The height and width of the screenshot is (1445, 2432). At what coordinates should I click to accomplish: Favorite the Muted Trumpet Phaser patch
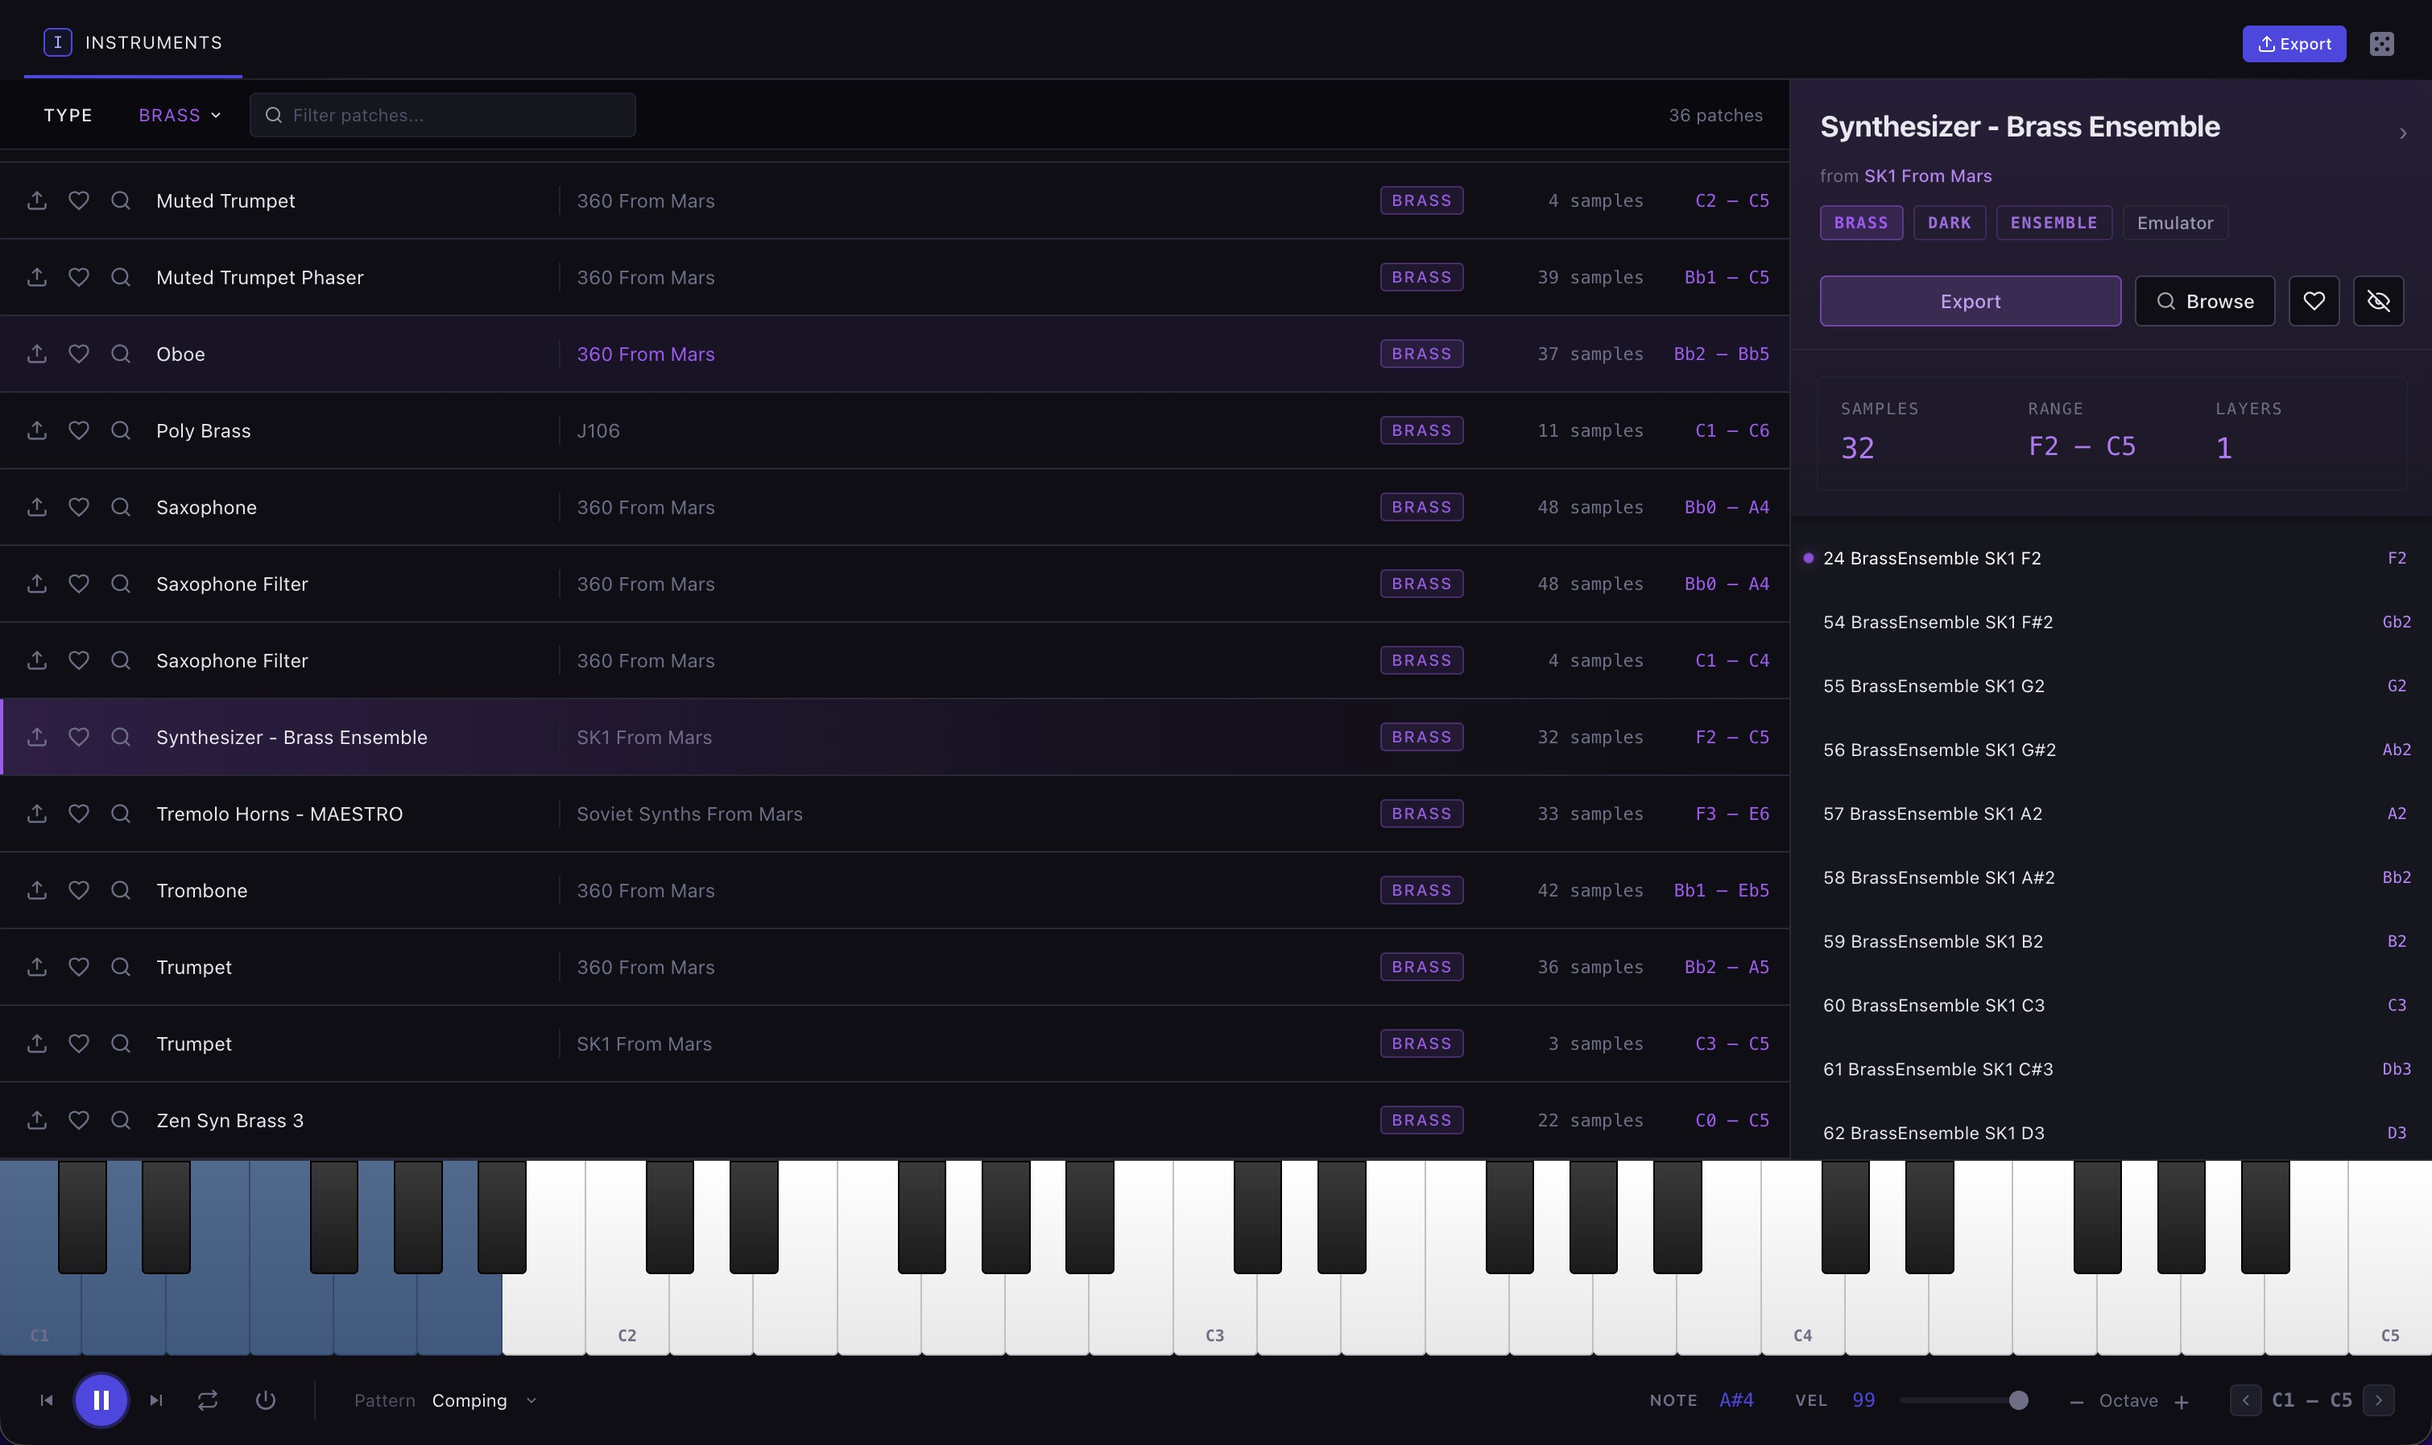pyautogui.click(x=79, y=277)
